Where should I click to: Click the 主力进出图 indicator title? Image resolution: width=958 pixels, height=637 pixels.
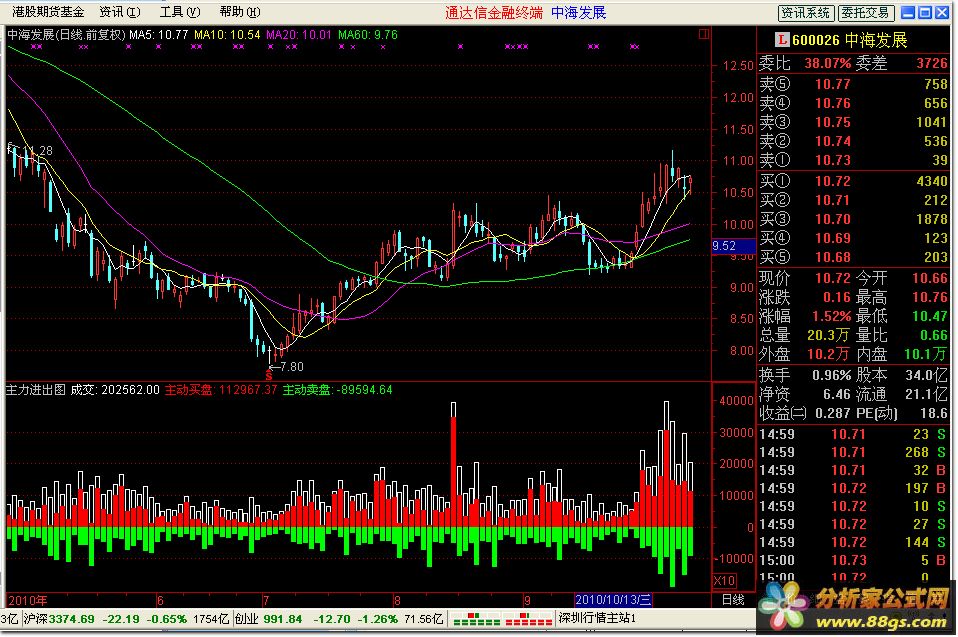[35, 390]
